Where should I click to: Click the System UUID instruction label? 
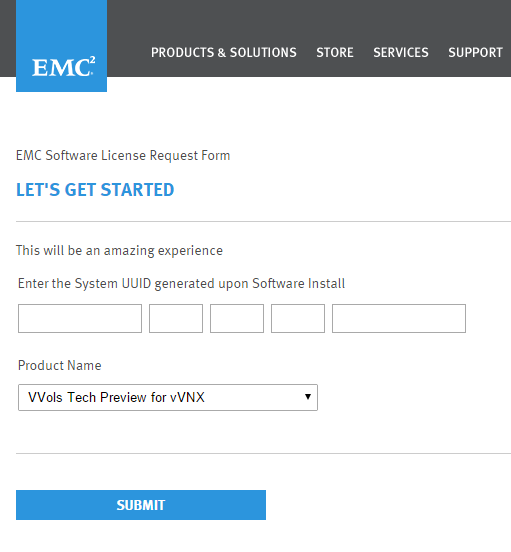(181, 284)
